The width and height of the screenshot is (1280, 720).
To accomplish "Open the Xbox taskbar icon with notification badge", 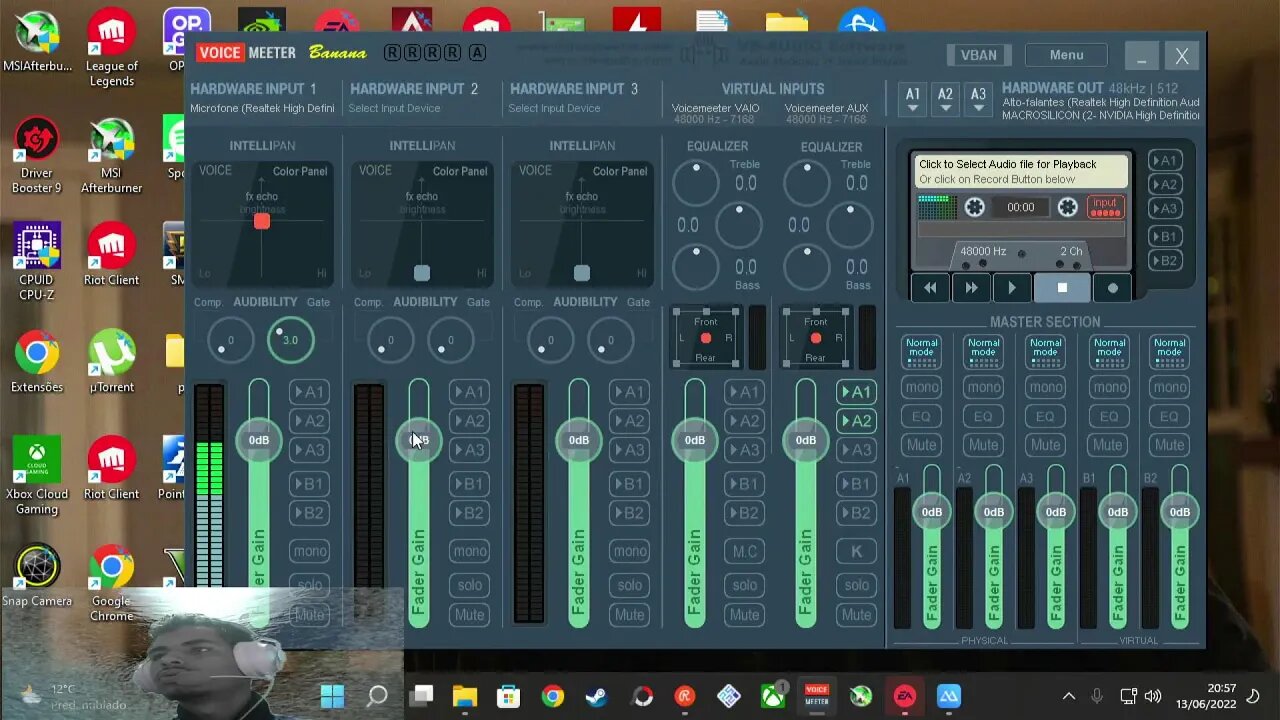I will (x=773, y=696).
